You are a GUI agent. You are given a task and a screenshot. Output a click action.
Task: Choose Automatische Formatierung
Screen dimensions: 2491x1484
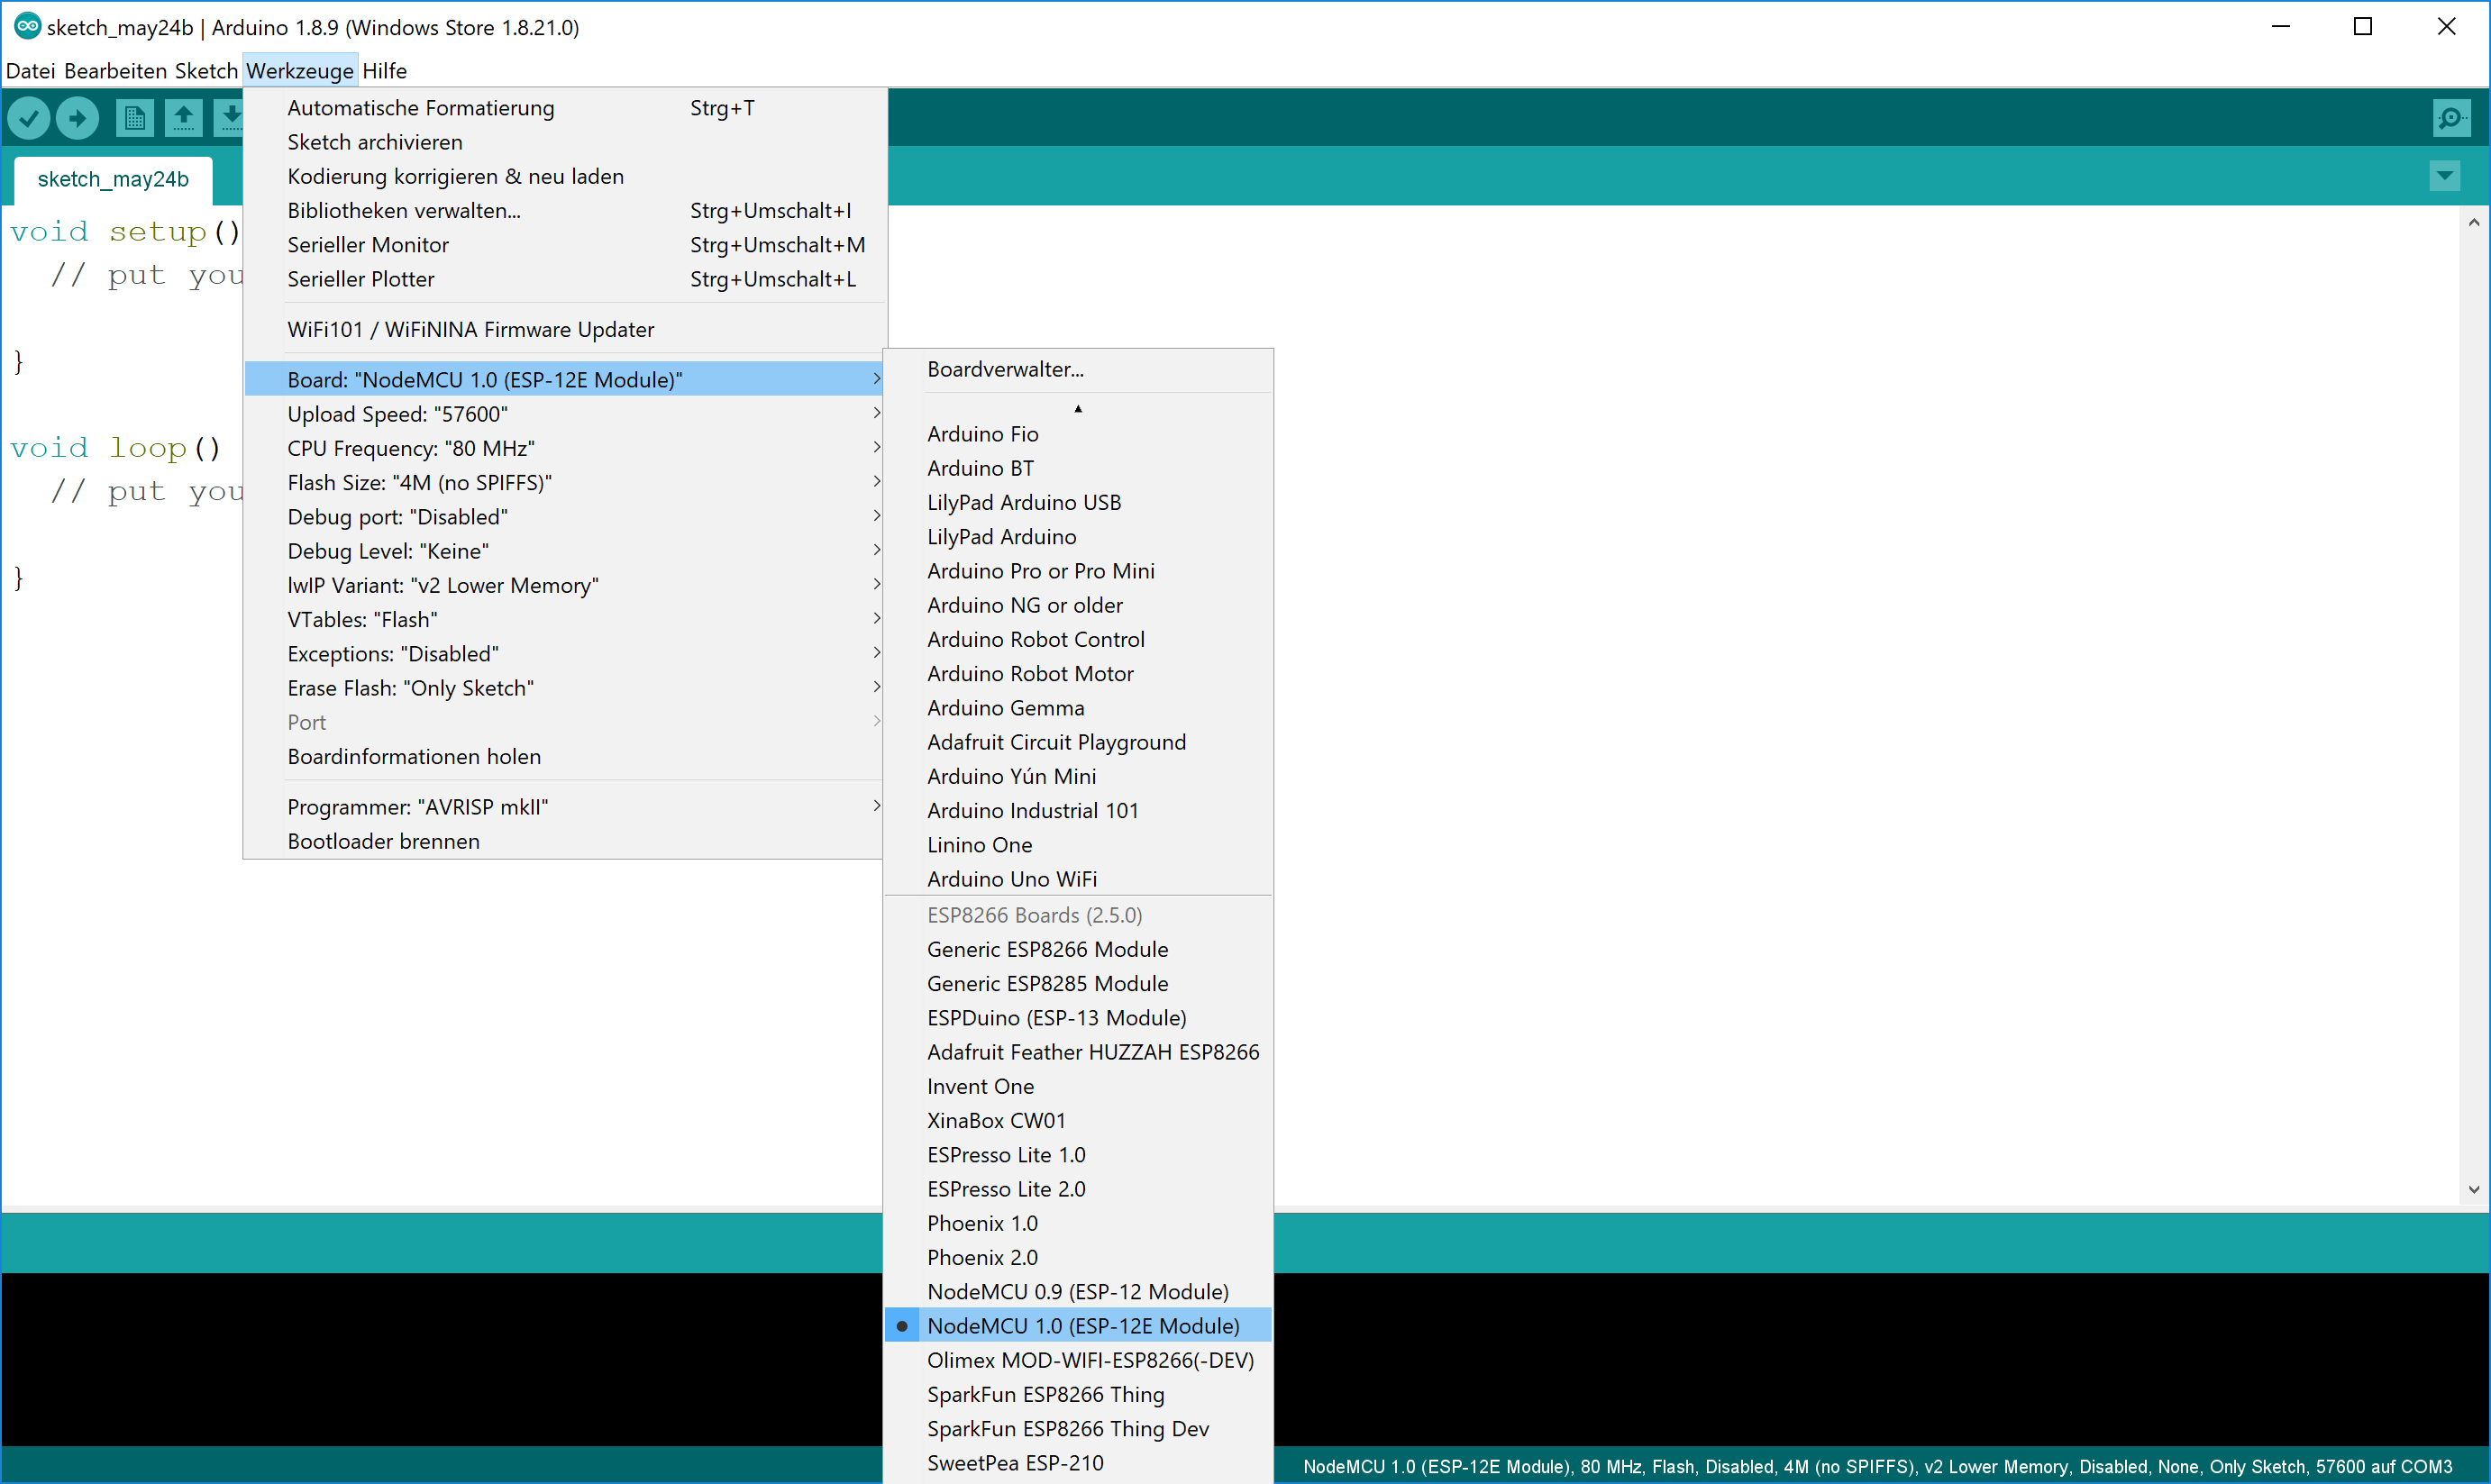pos(565,108)
